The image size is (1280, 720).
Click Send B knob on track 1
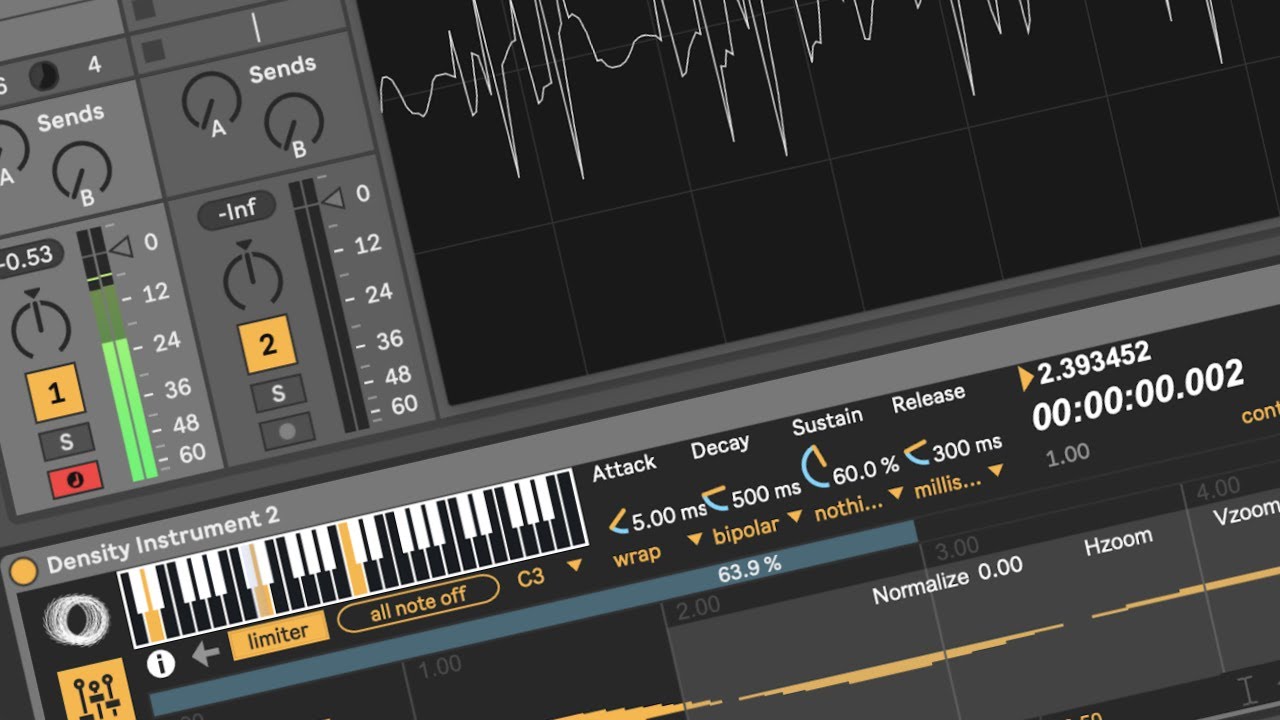[82, 170]
